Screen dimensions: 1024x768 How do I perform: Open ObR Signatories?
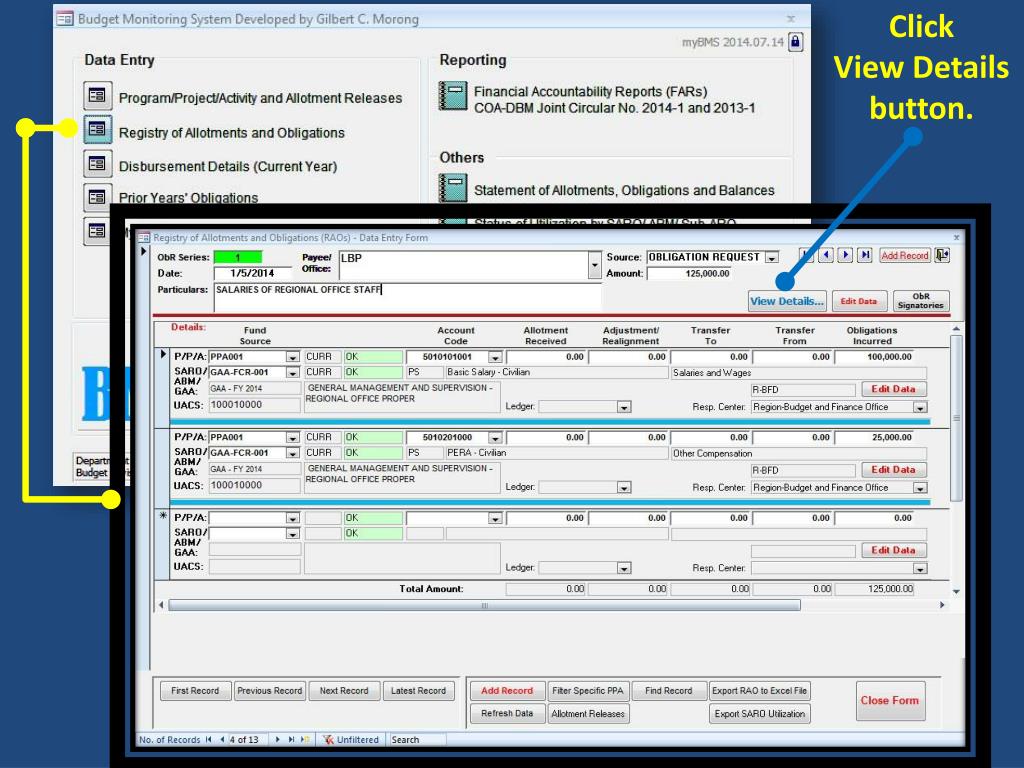point(921,301)
